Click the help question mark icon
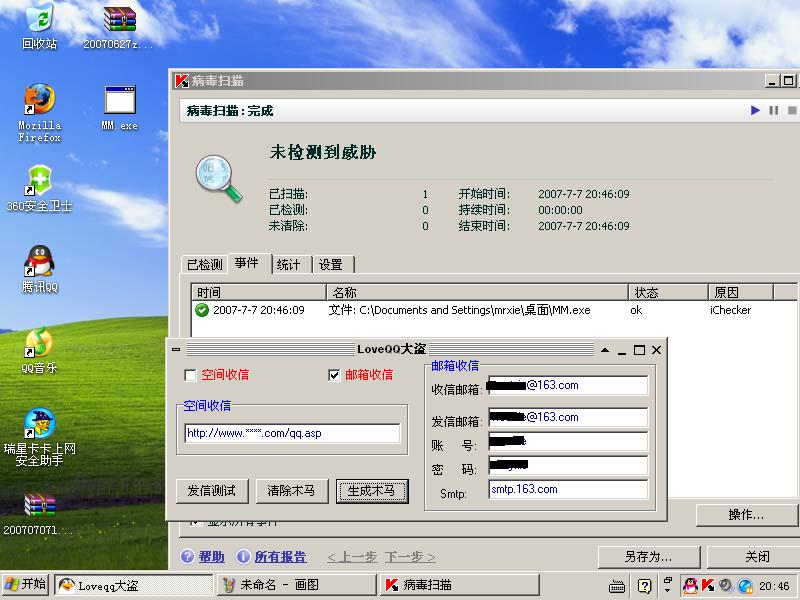The height and width of the screenshot is (600, 800). (187, 557)
